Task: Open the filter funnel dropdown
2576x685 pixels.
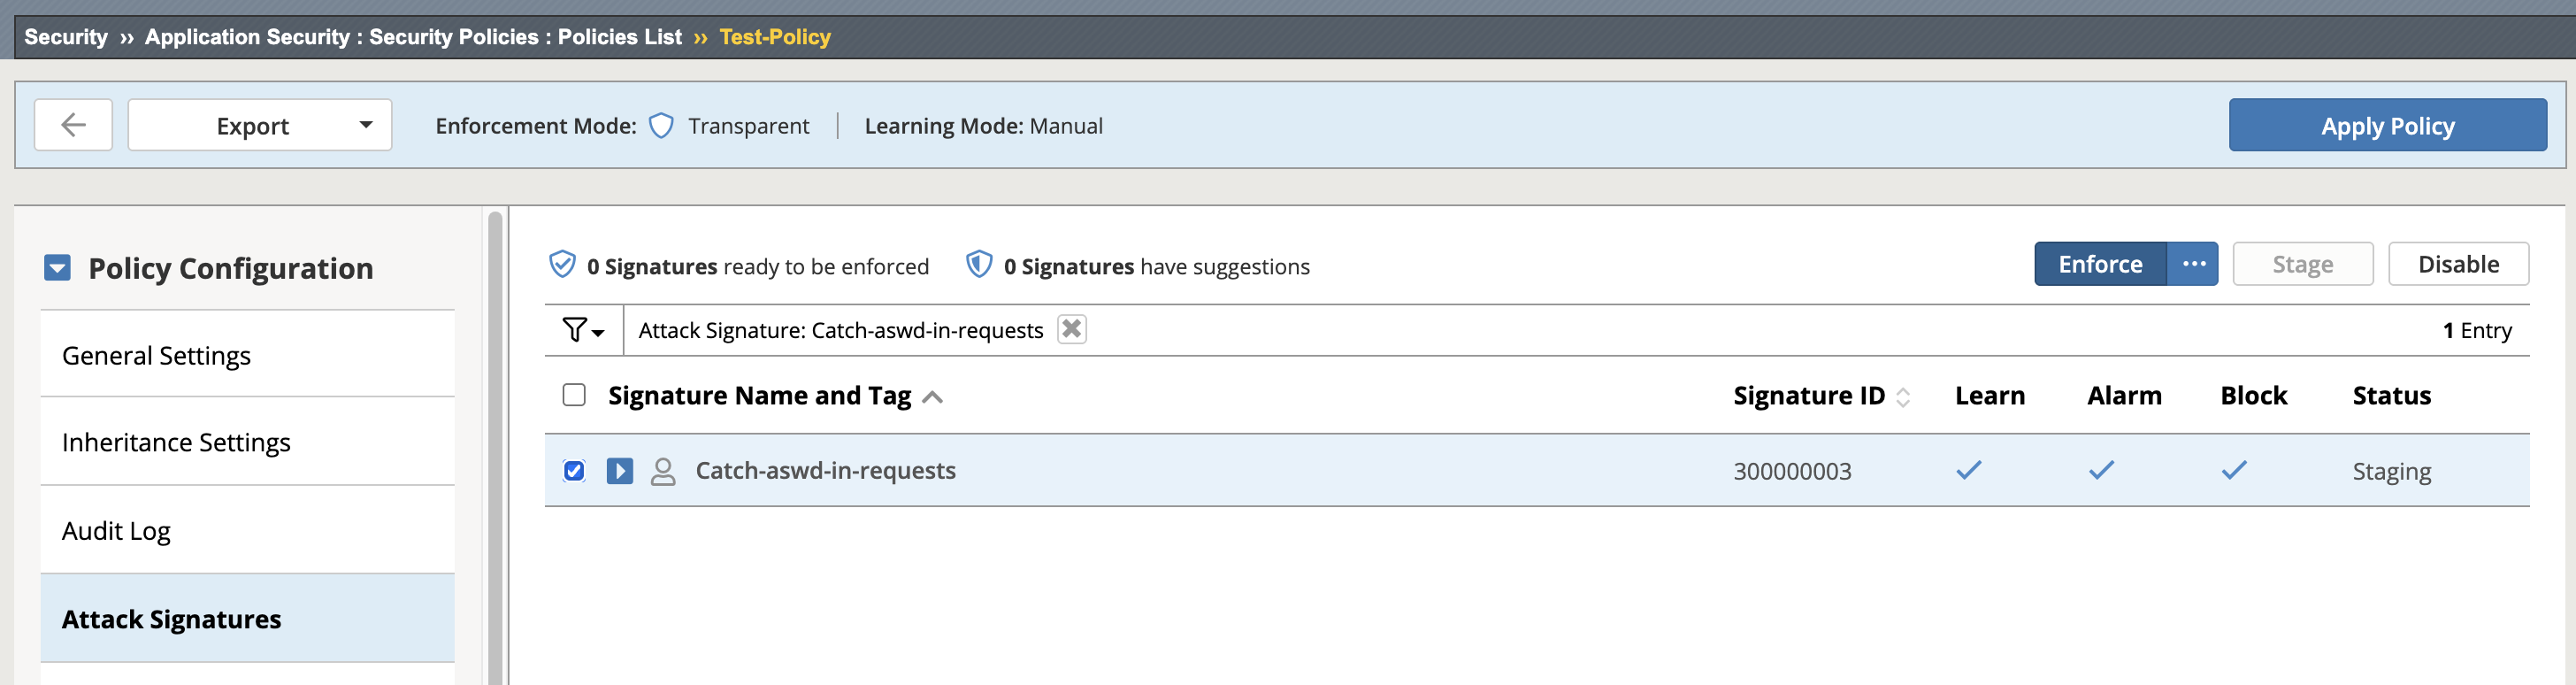Action: pos(583,330)
